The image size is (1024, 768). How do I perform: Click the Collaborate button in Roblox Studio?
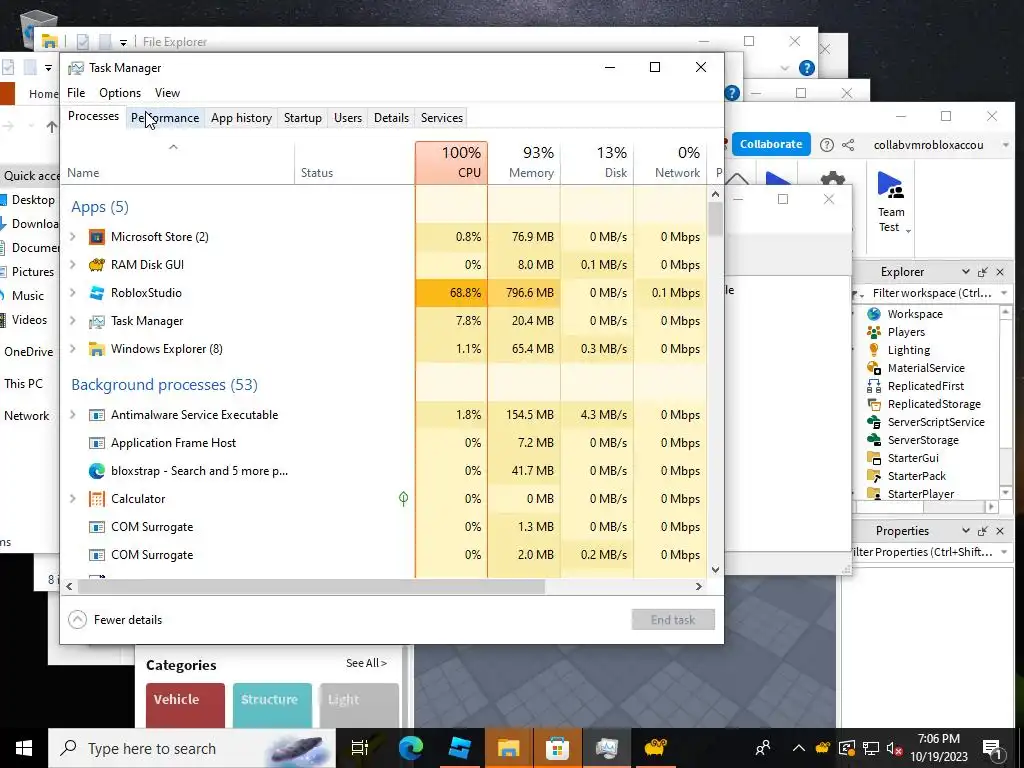coord(771,144)
